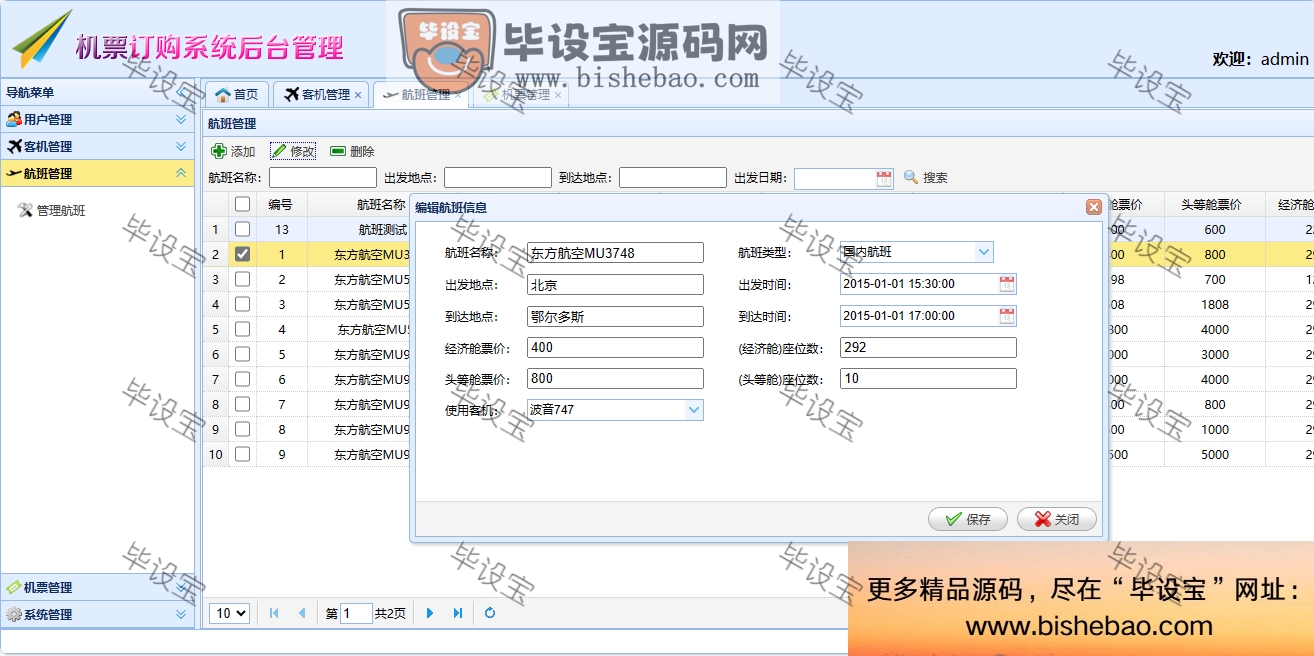Go to the first page of results
Viewport: 1314px width, 656px height.
coord(274,613)
